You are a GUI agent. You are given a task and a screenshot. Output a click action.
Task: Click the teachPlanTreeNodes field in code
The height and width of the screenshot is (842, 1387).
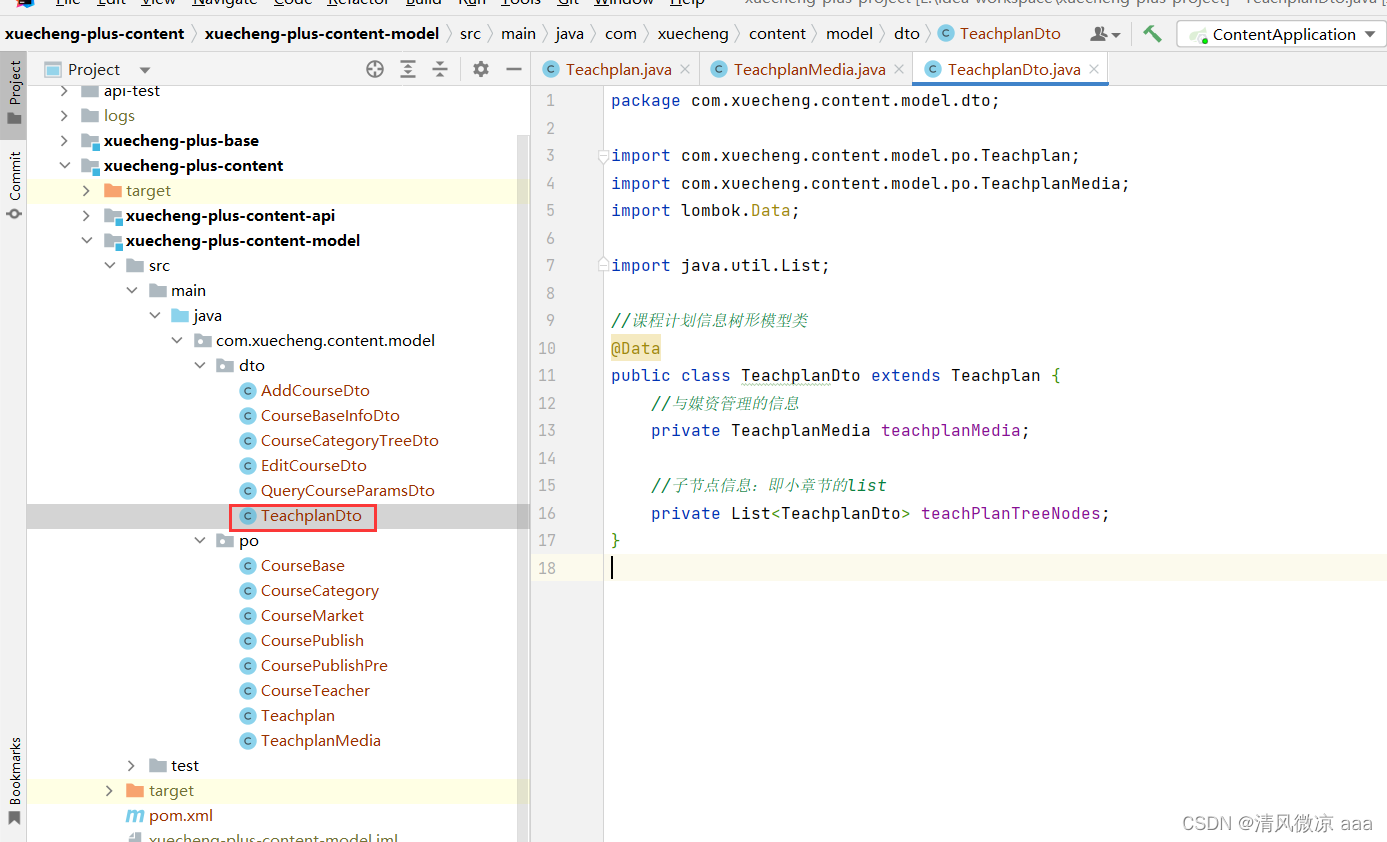(1010, 513)
